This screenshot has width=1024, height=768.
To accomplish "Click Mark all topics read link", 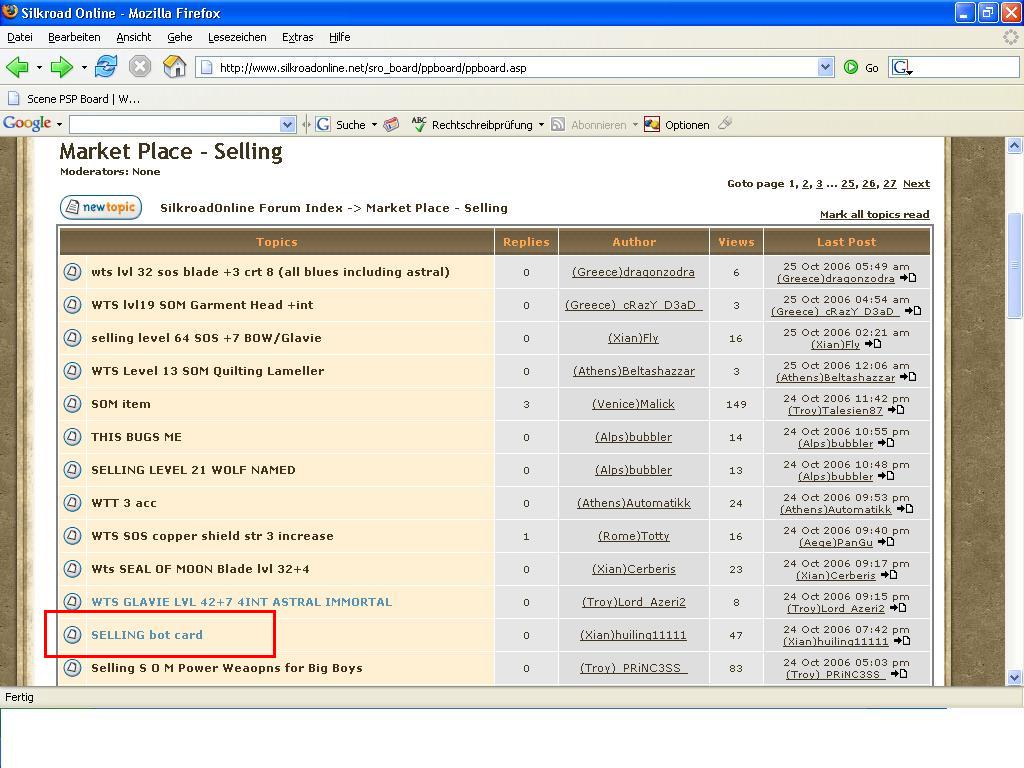I will (874, 215).
